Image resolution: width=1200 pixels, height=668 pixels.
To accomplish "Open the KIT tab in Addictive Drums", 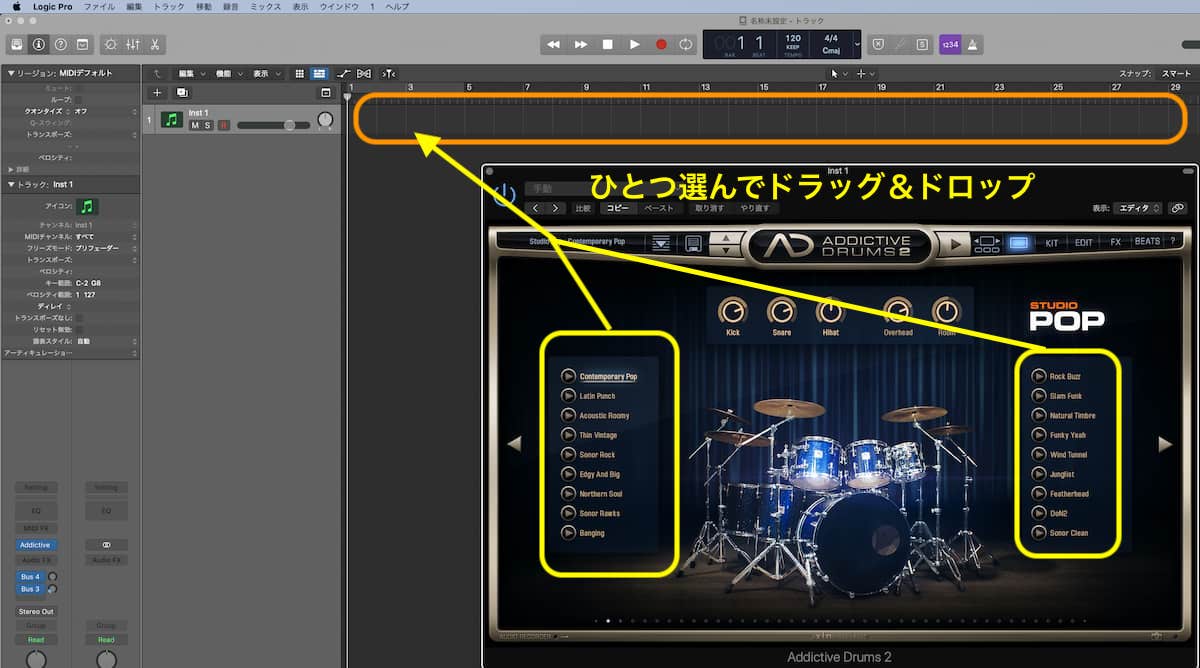I will tap(1052, 242).
